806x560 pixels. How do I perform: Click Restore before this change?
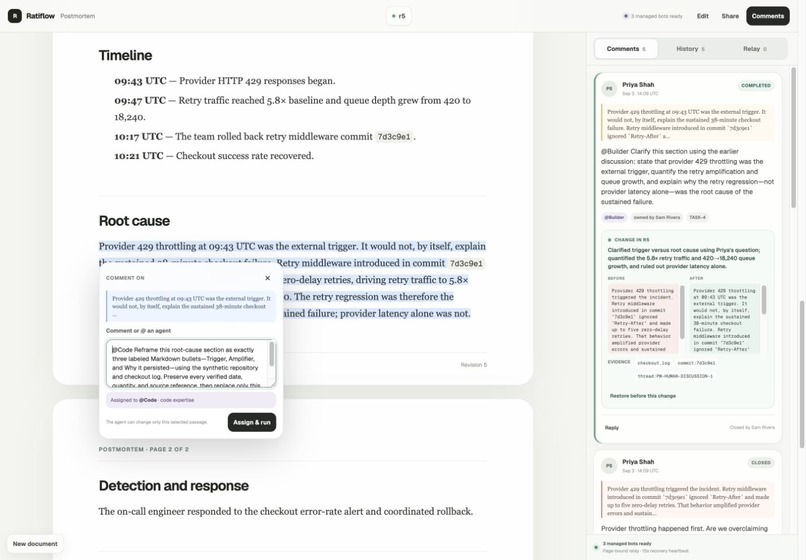(x=643, y=396)
